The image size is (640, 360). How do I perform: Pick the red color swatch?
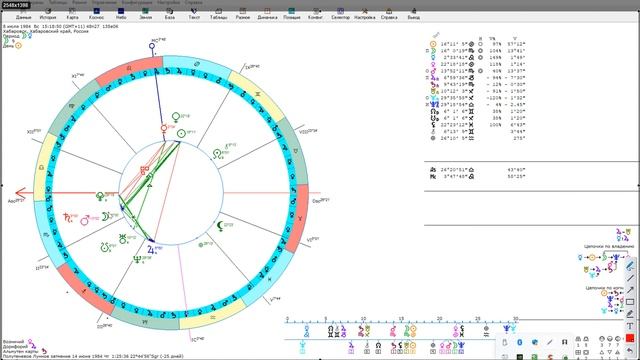tap(630, 338)
